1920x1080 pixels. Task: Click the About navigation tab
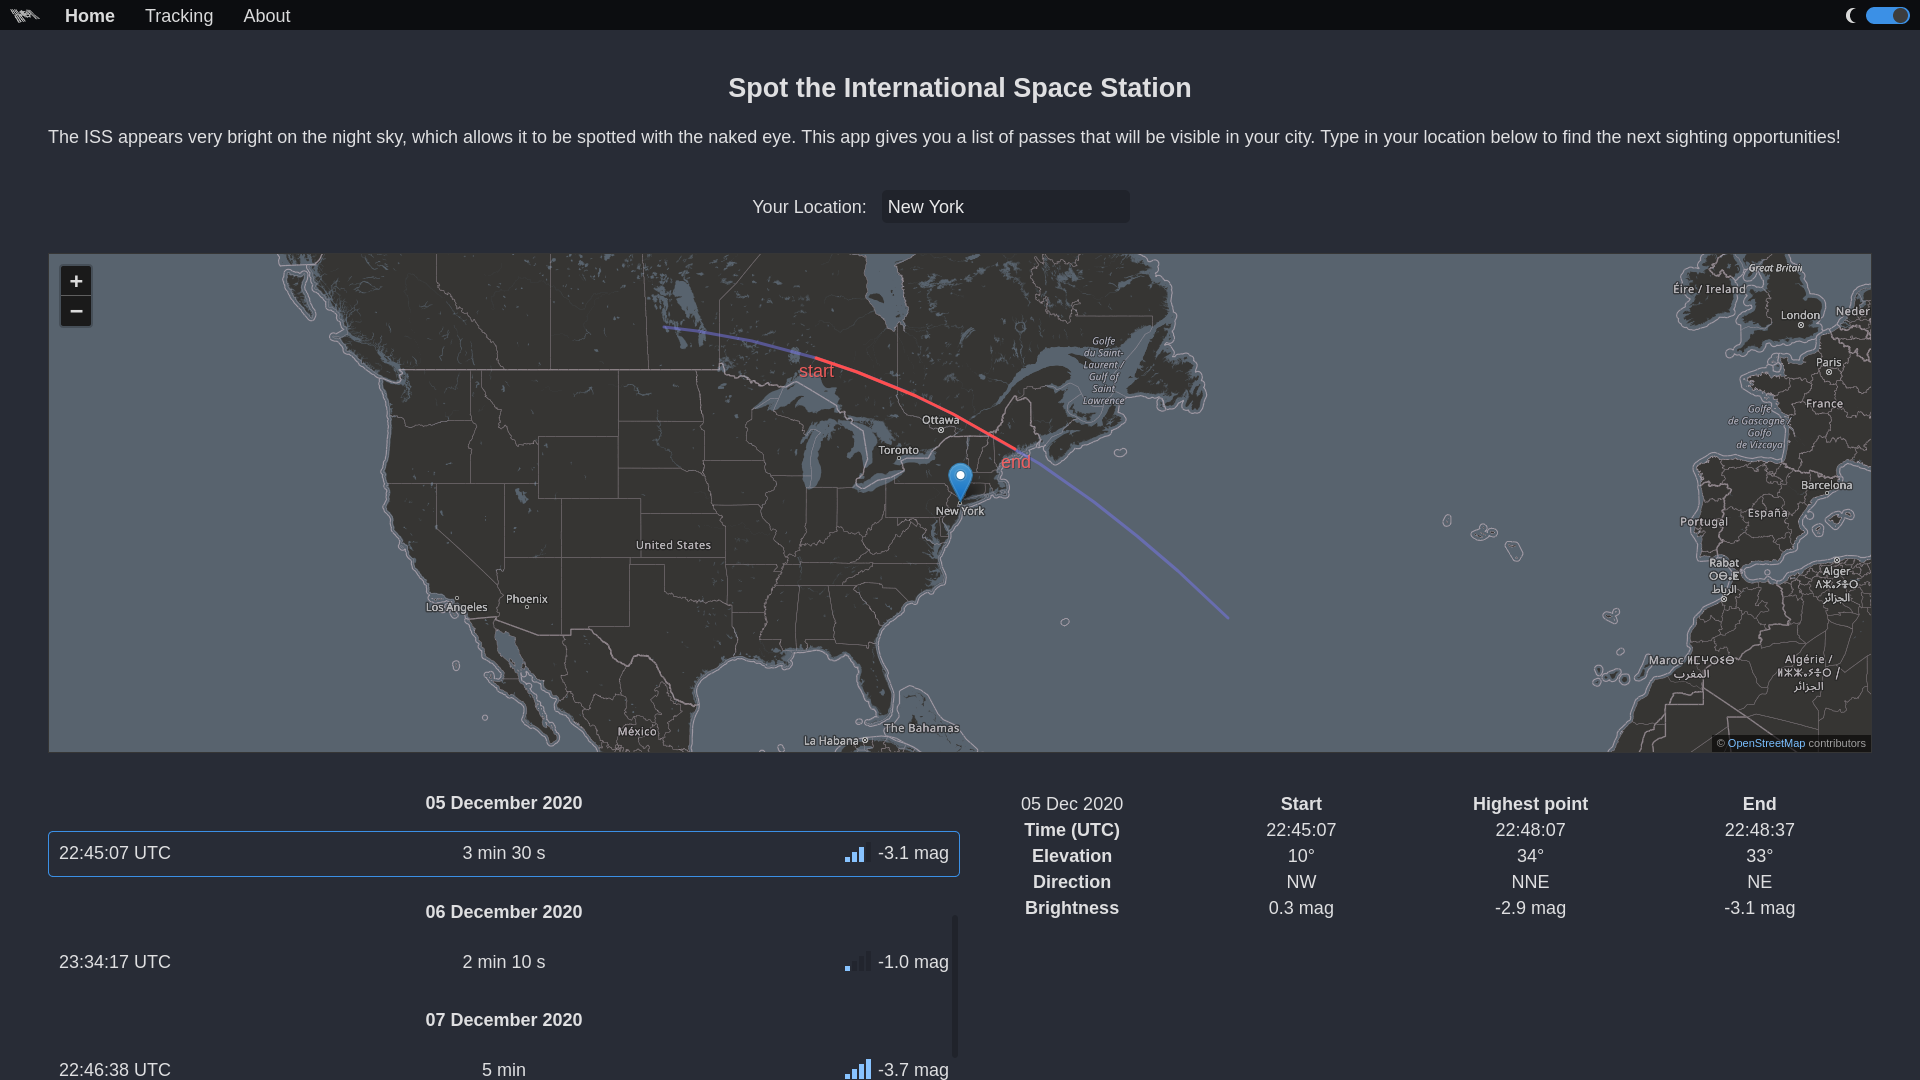(x=266, y=16)
